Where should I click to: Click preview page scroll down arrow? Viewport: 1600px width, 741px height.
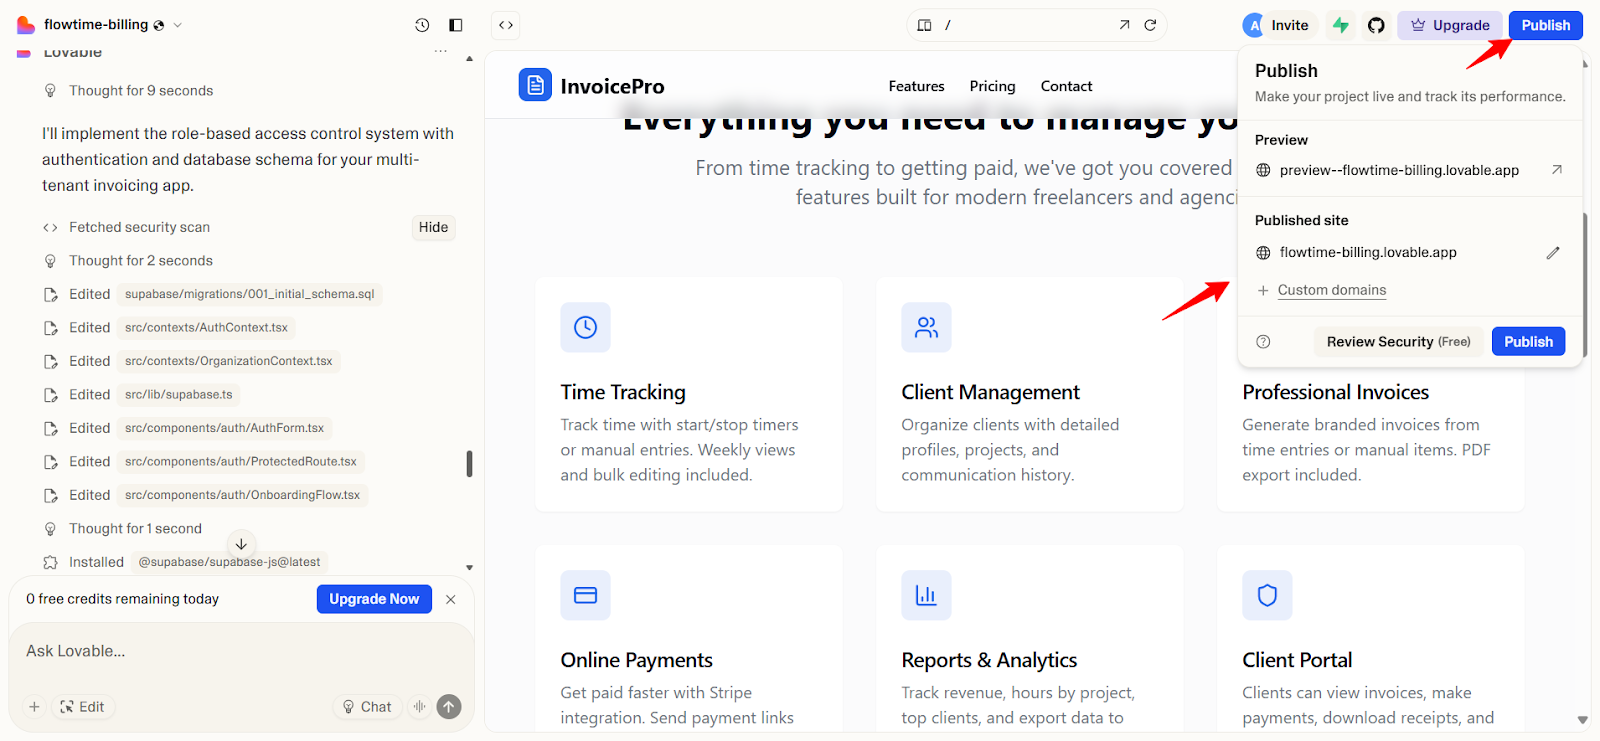coord(1582,719)
